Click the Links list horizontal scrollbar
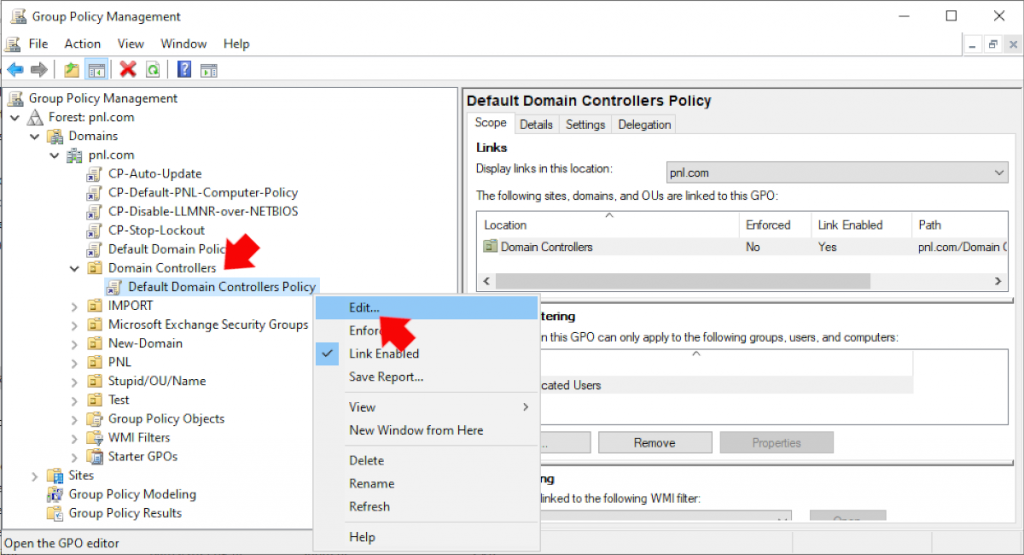The height and width of the screenshot is (555, 1024). pyautogui.click(x=743, y=281)
